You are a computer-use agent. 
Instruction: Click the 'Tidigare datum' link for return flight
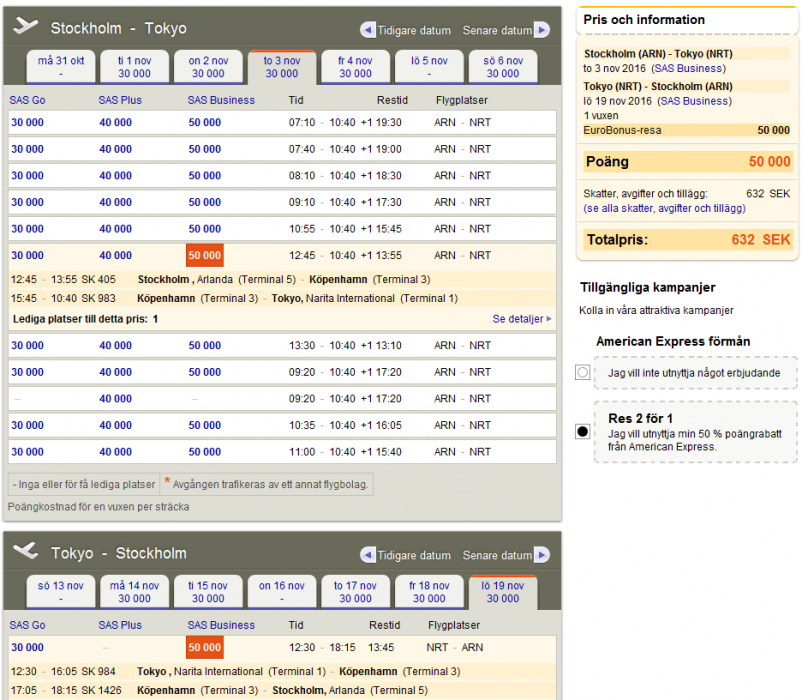pos(414,556)
